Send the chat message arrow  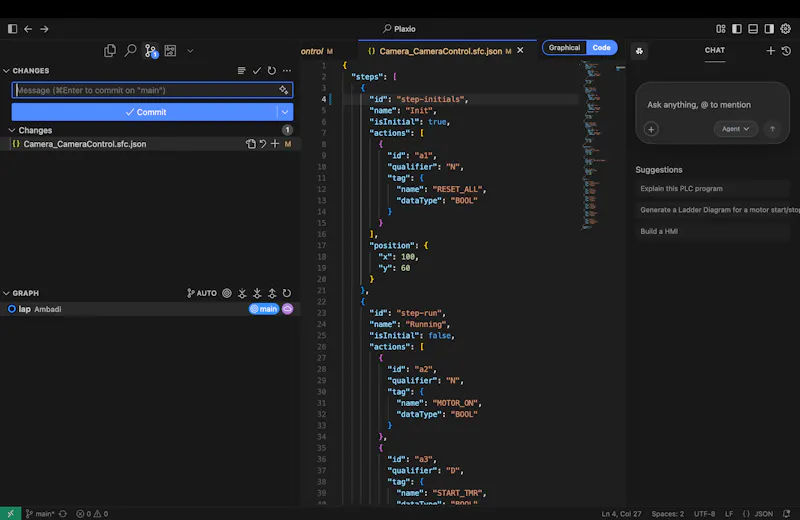772,129
